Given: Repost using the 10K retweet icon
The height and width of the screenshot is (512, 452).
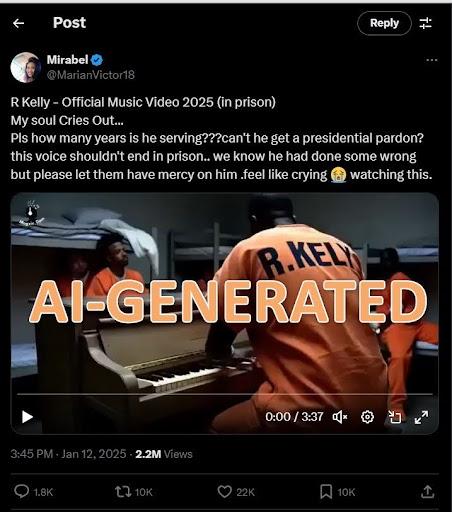Looking at the screenshot, I should click(123, 492).
